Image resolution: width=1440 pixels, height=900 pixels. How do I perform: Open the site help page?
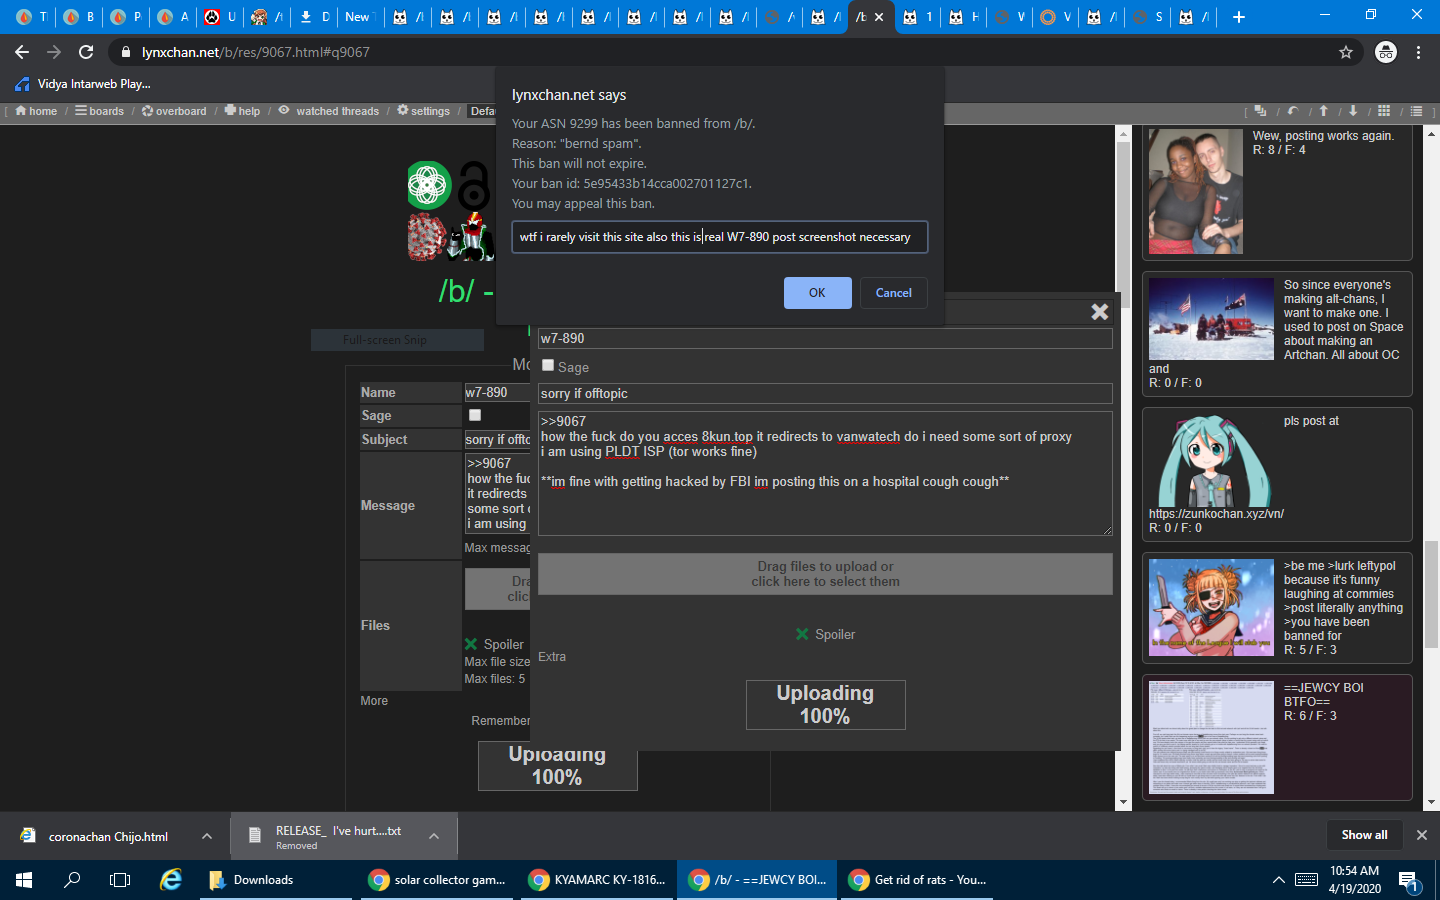pos(242,111)
